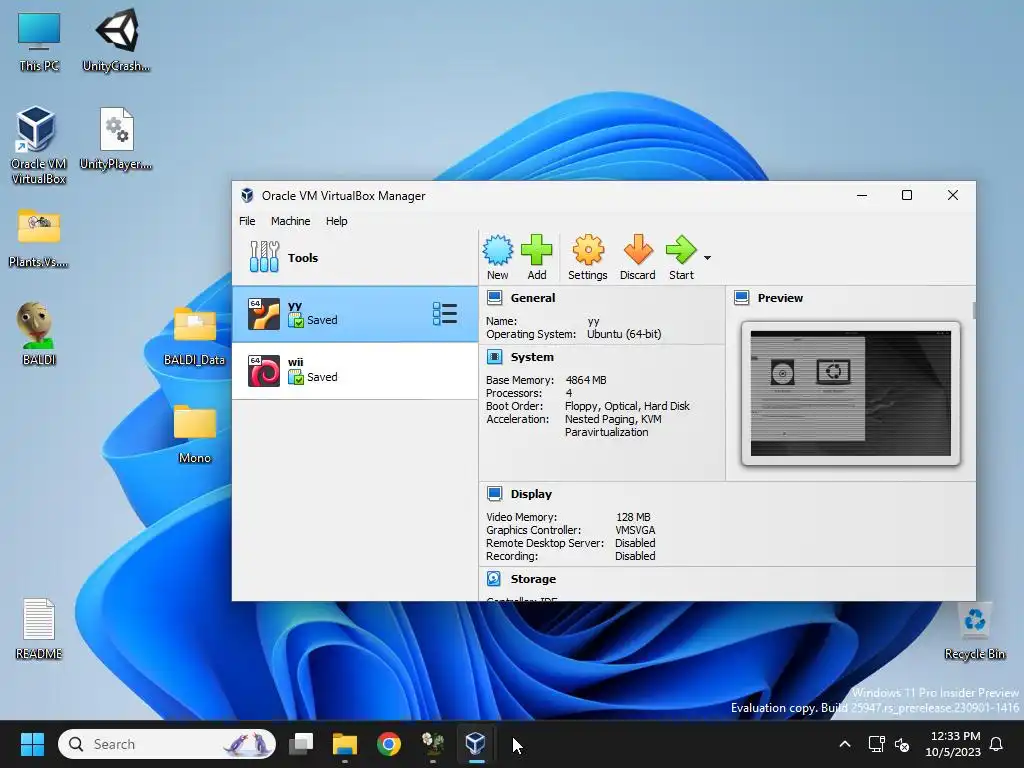Select the Mono folder on desktop
The height and width of the screenshot is (768, 1024).
195,434
